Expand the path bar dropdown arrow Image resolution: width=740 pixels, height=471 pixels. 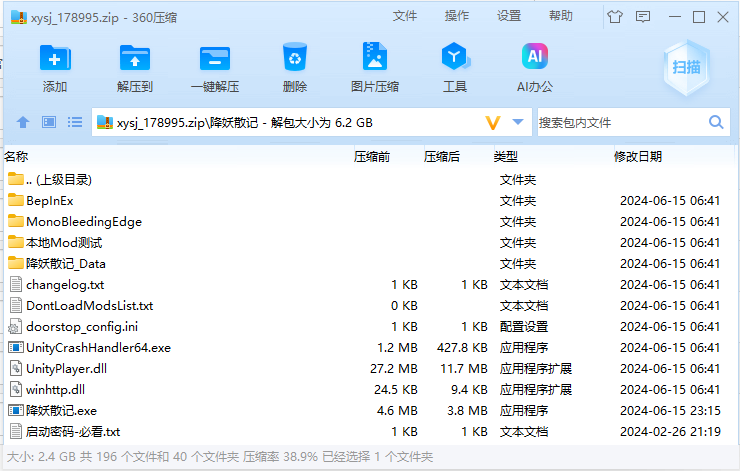click(518, 122)
